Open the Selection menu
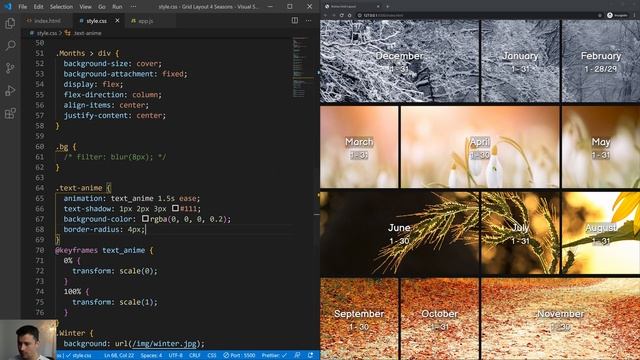The height and width of the screenshot is (360, 640). tap(61, 7)
